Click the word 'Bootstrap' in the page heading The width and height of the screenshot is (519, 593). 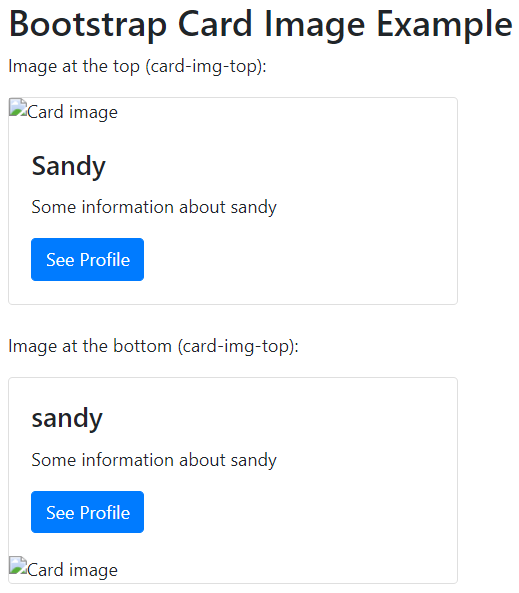(88, 25)
